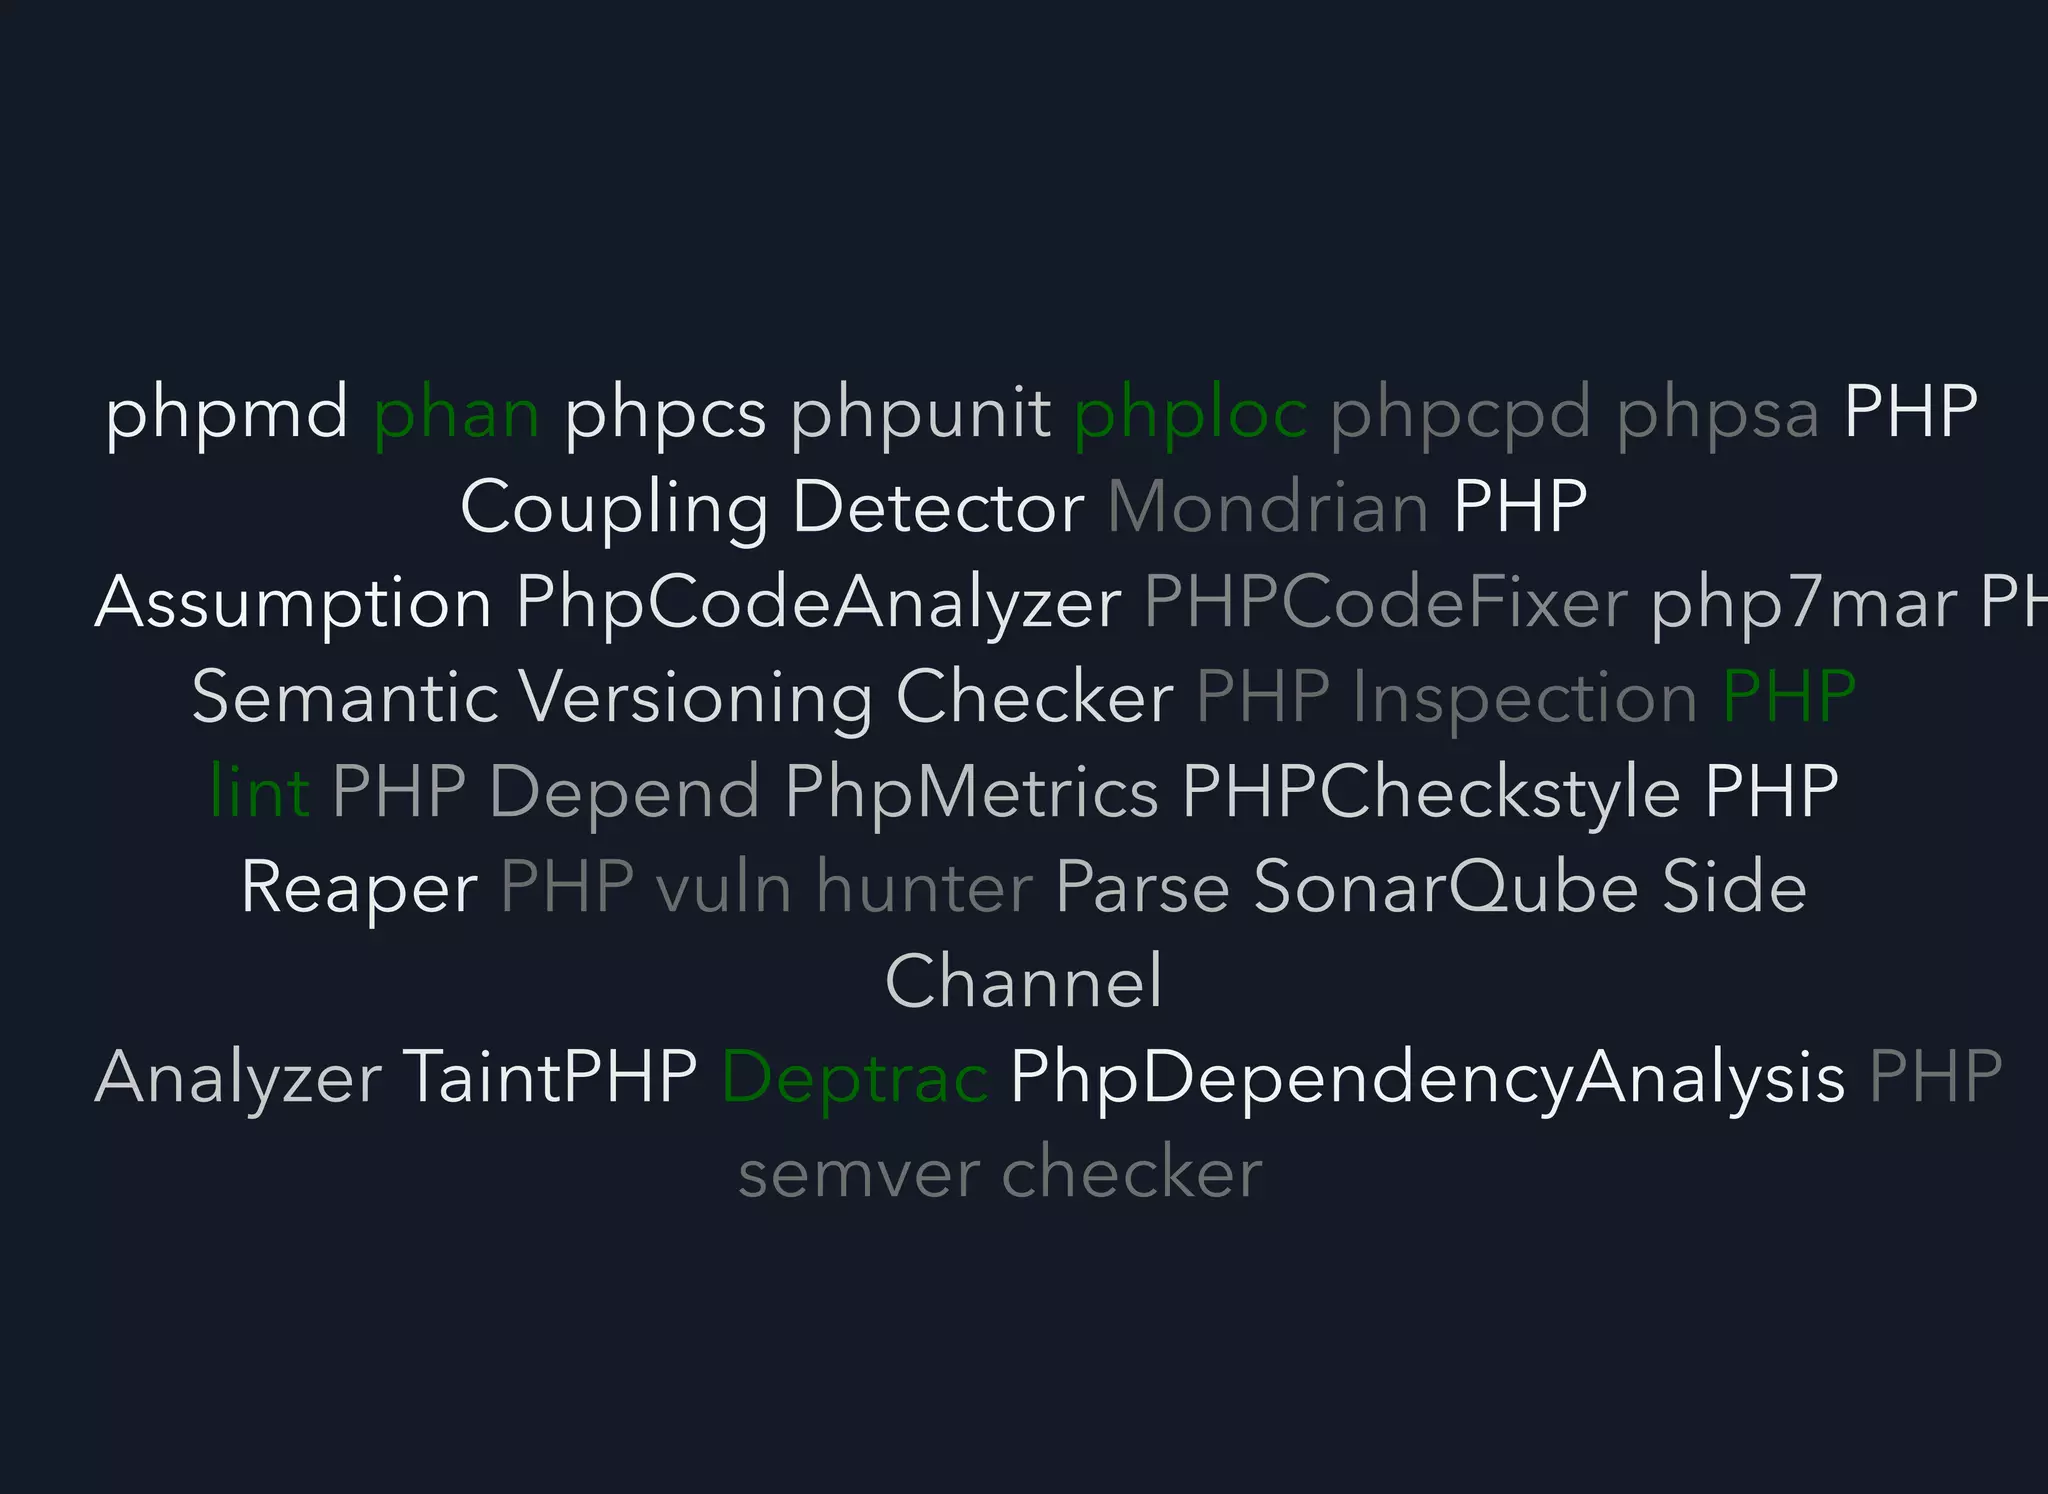Screen dimensions: 2048x1494
Task: Click the PhpMetrics word
Action: click(971, 792)
